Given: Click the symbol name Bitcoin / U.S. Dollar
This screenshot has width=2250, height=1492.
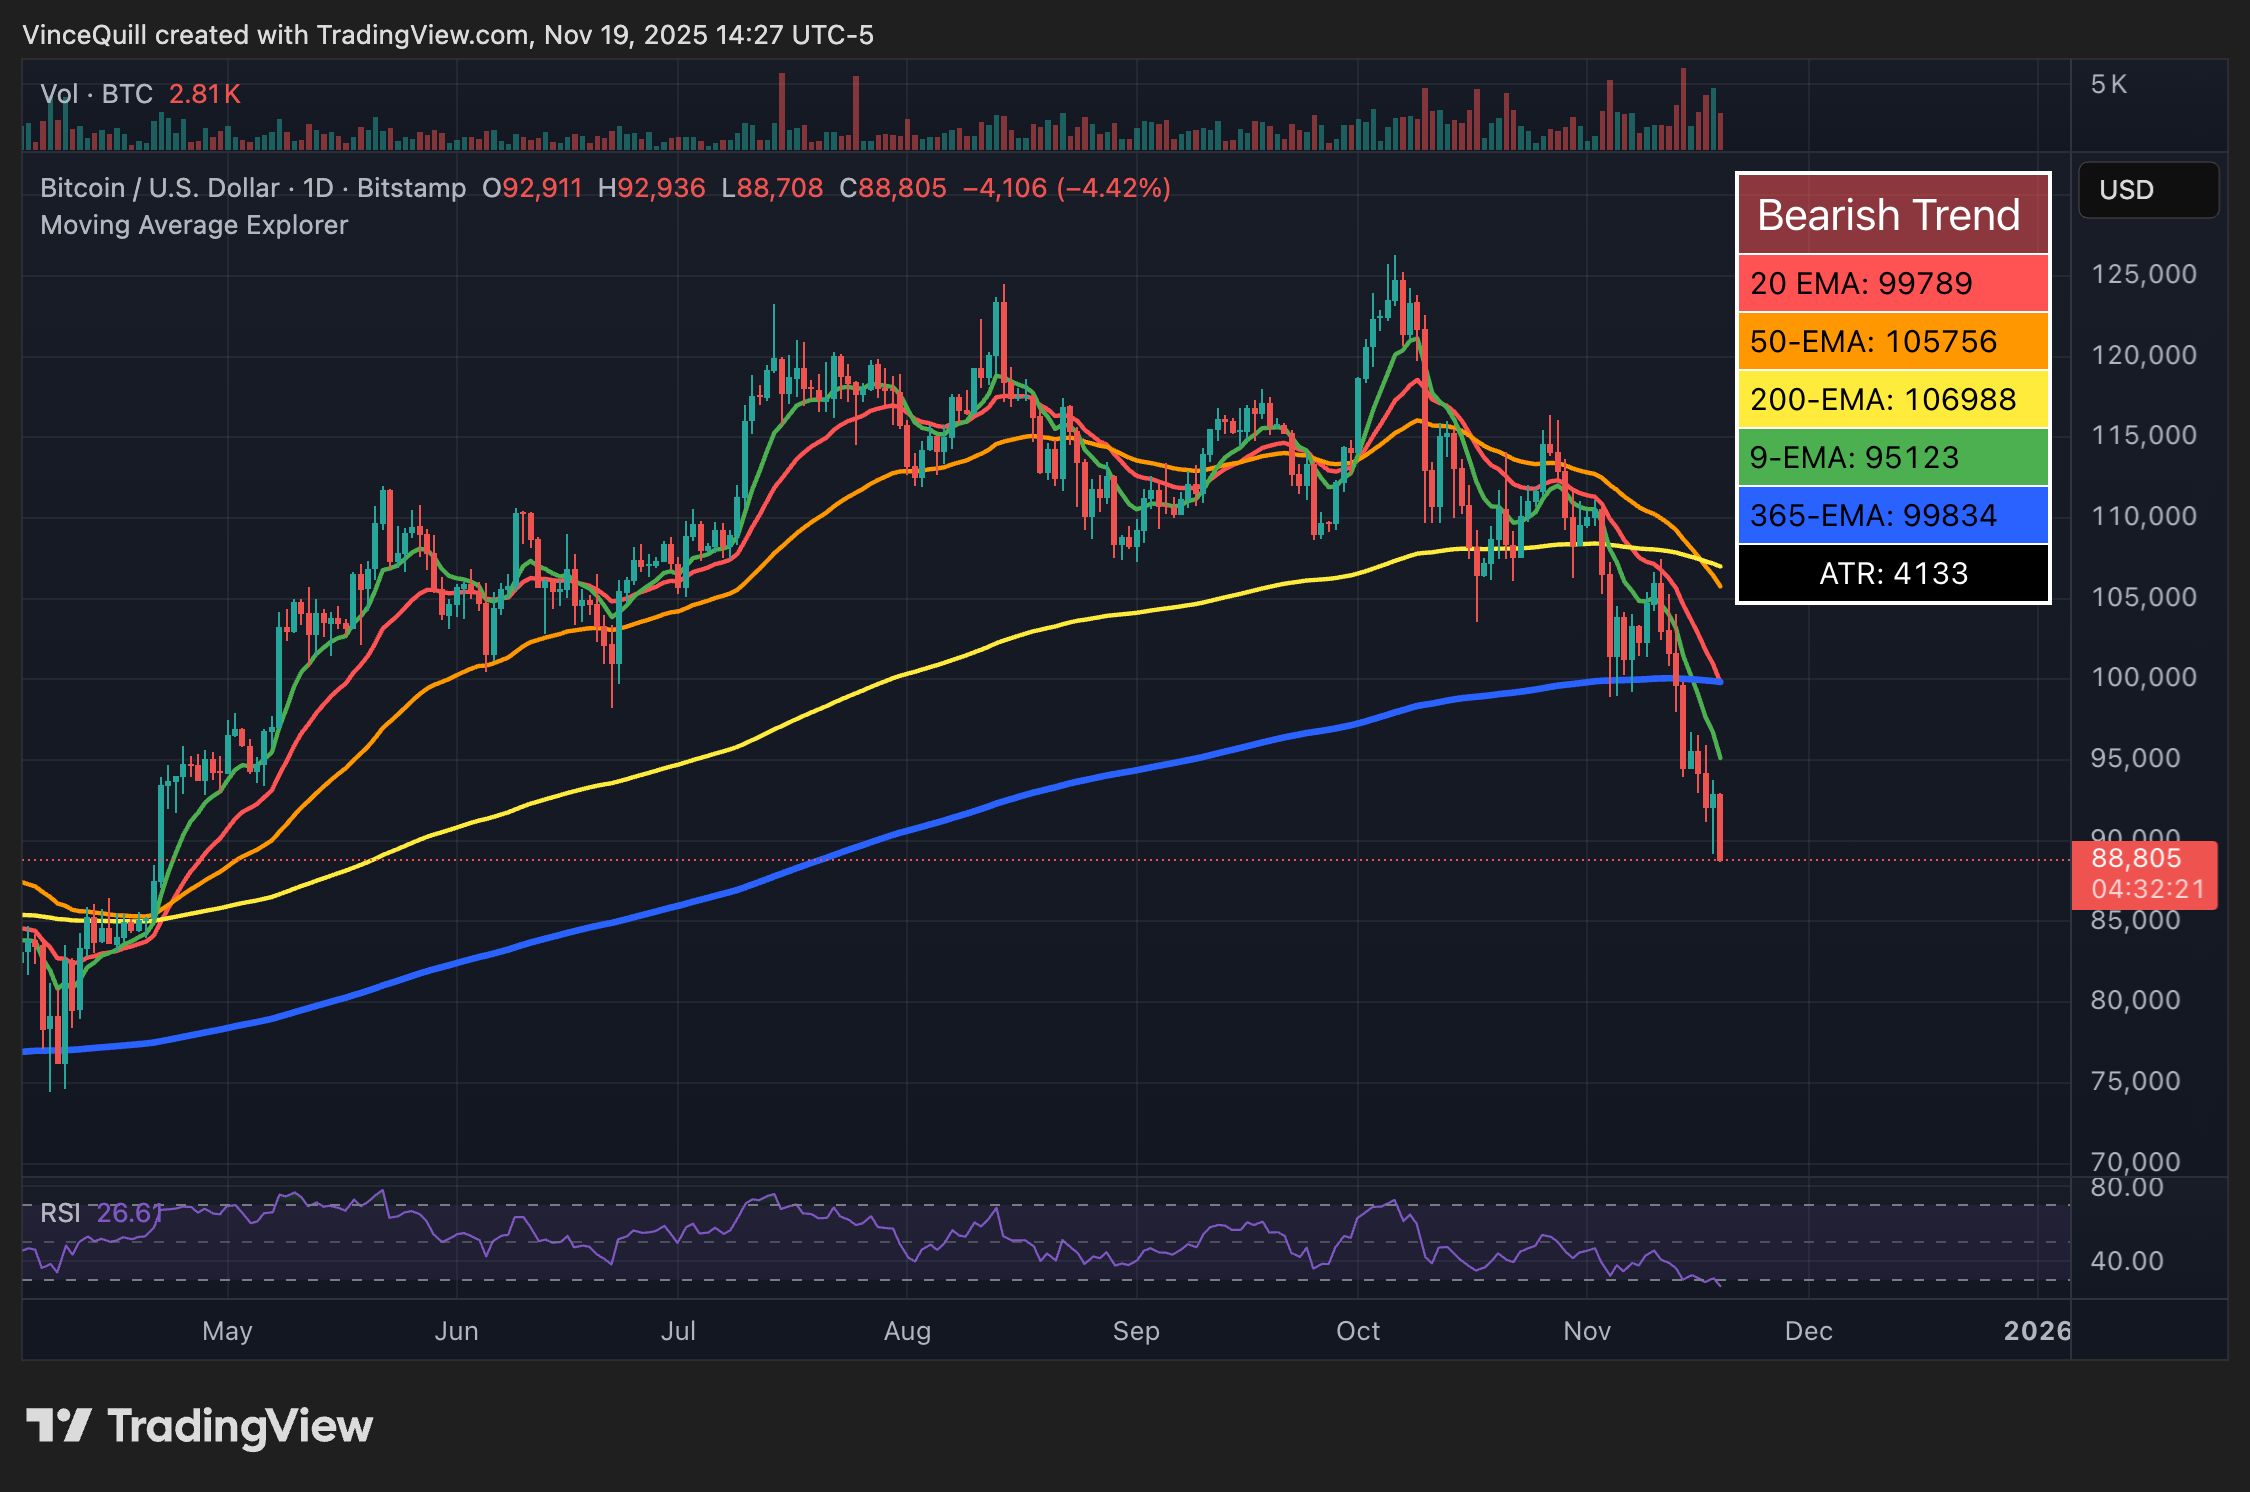Looking at the screenshot, I should tap(160, 188).
